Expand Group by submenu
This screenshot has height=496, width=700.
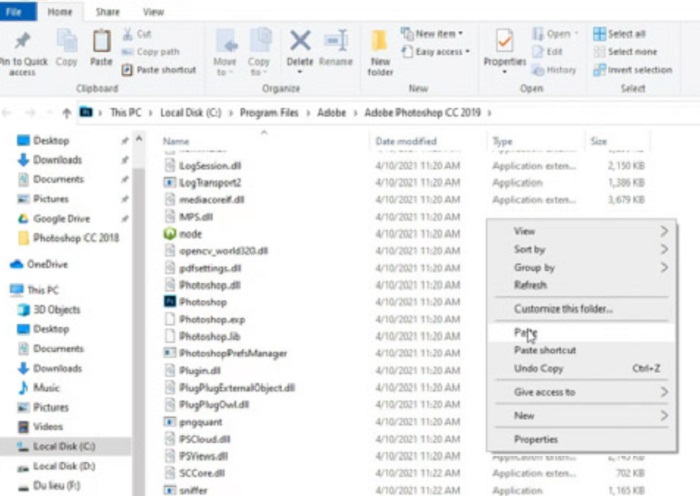pyautogui.click(x=581, y=267)
